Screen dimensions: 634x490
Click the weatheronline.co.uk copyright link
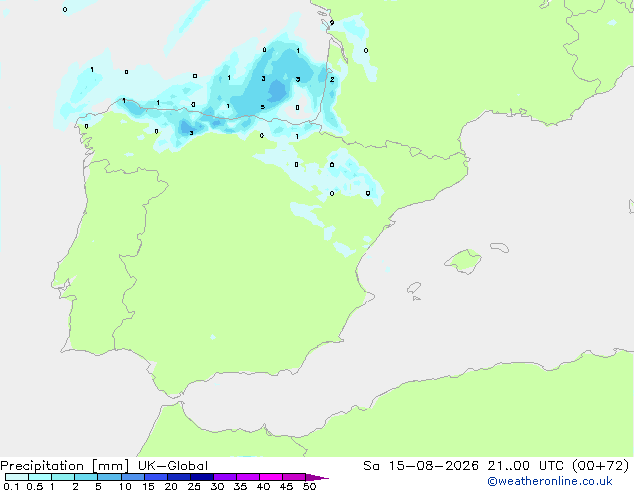[550, 481]
